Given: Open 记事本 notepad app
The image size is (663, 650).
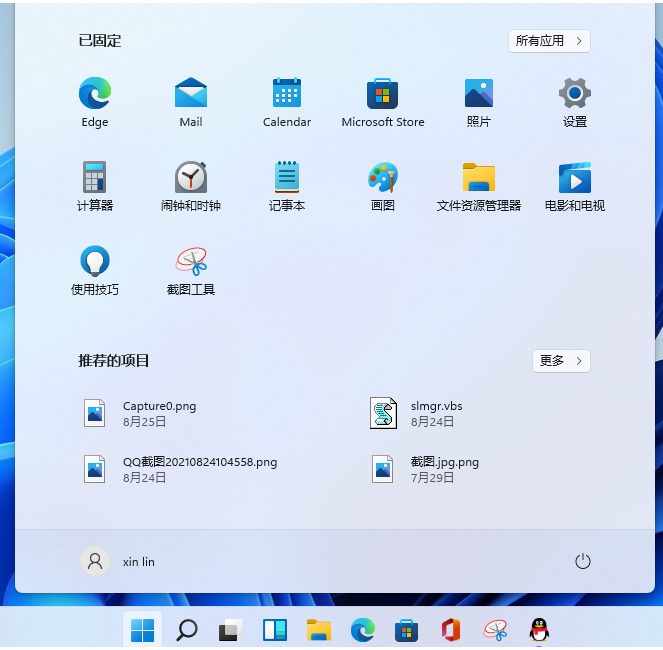Looking at the screenshot, I should coord(287,186).
